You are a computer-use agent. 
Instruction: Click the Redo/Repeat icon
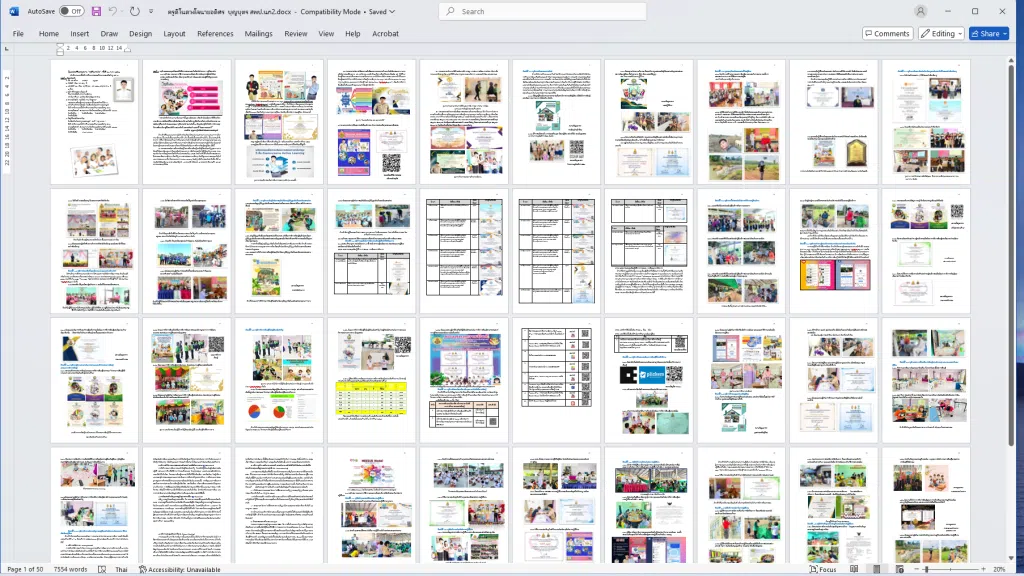tap(134, 11)
